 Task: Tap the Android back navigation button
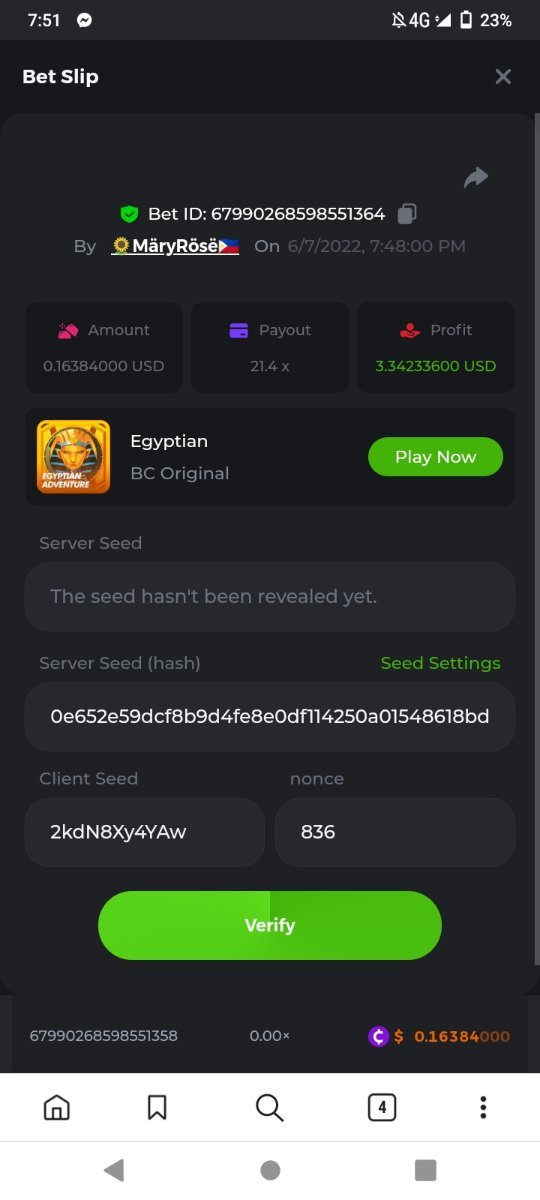114,1170
